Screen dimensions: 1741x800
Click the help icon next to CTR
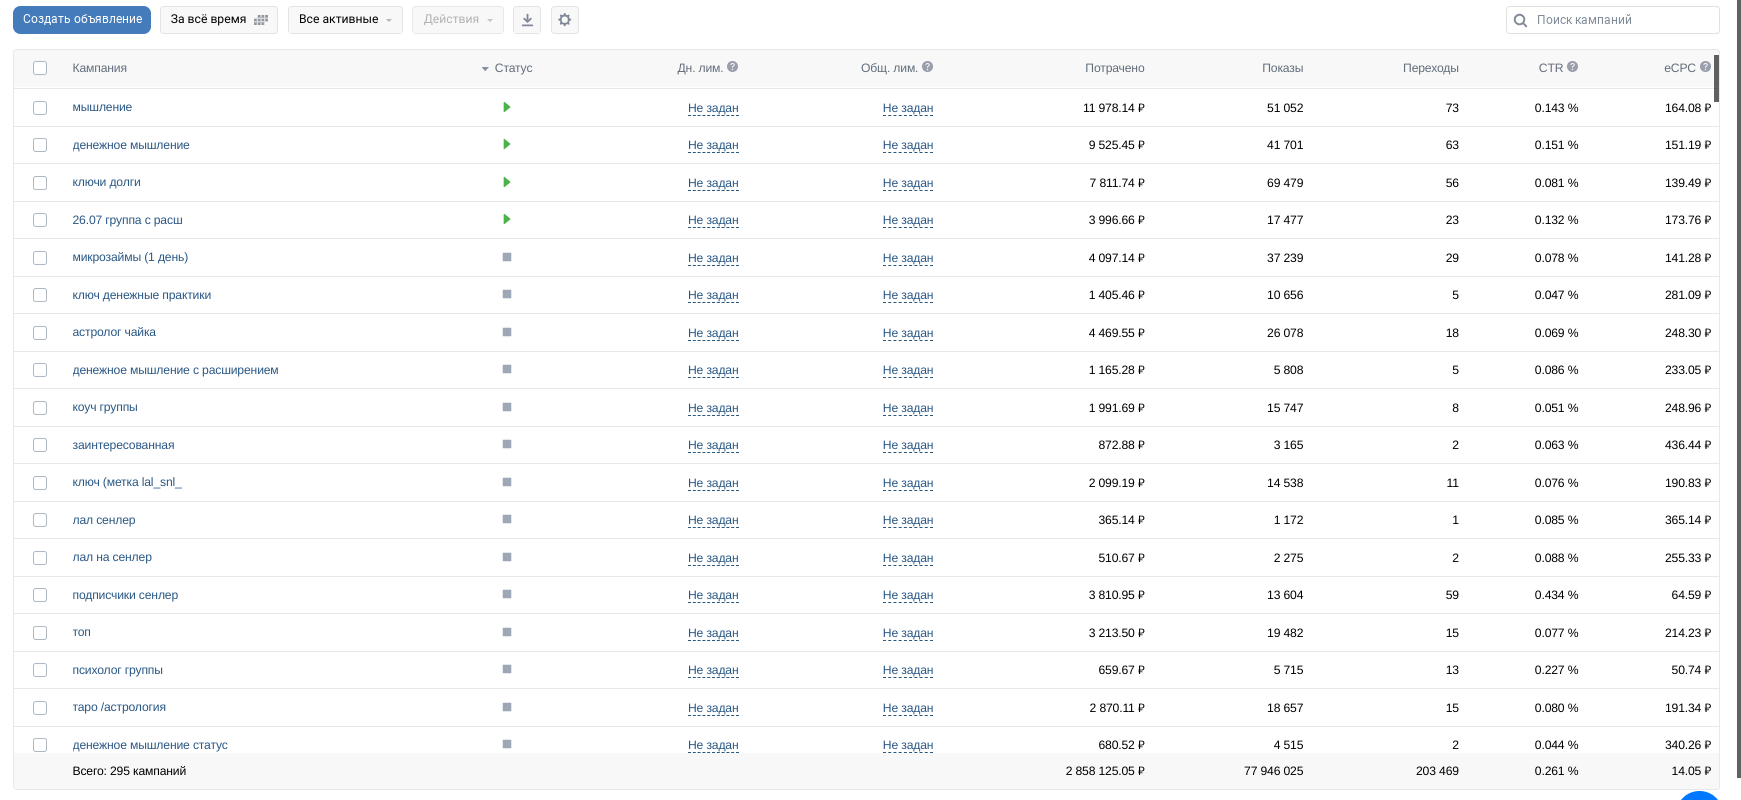pyautogui.click(x=1573, y=67)
